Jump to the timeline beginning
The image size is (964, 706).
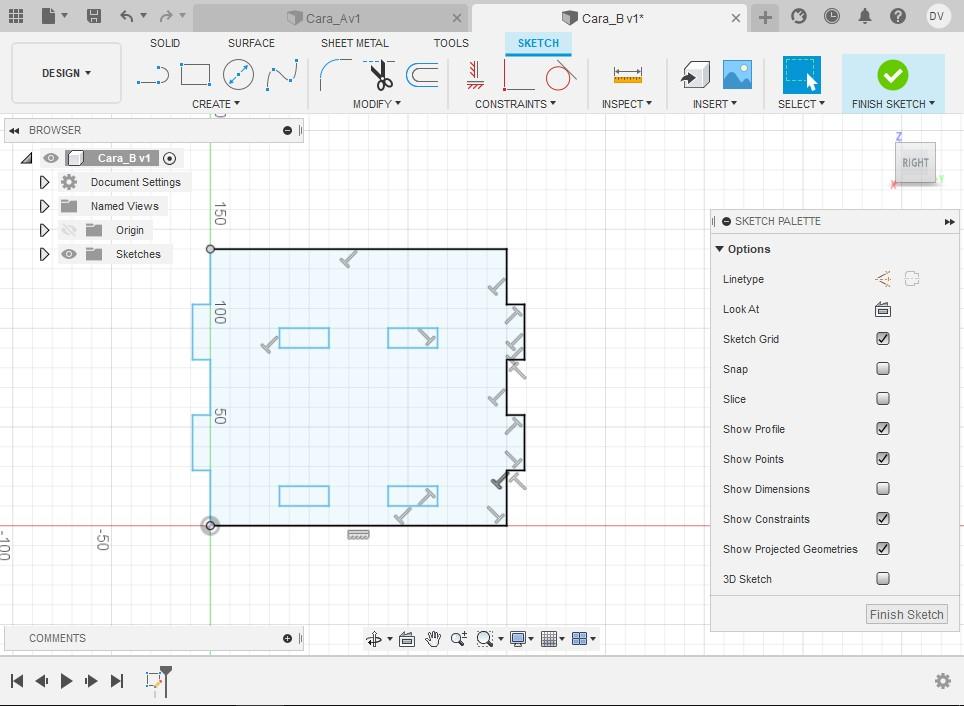(x=17, y=681)
